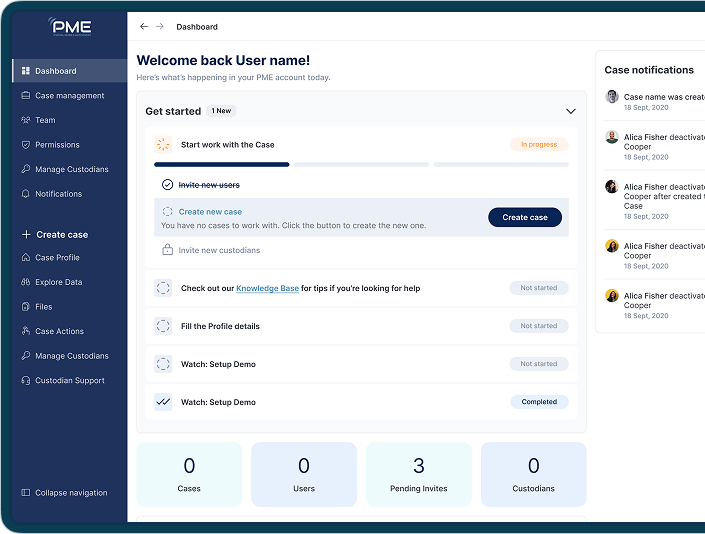This screenshot has height=534, width=705.
Task: Click the back arrow in header
Action: [144, 27]
